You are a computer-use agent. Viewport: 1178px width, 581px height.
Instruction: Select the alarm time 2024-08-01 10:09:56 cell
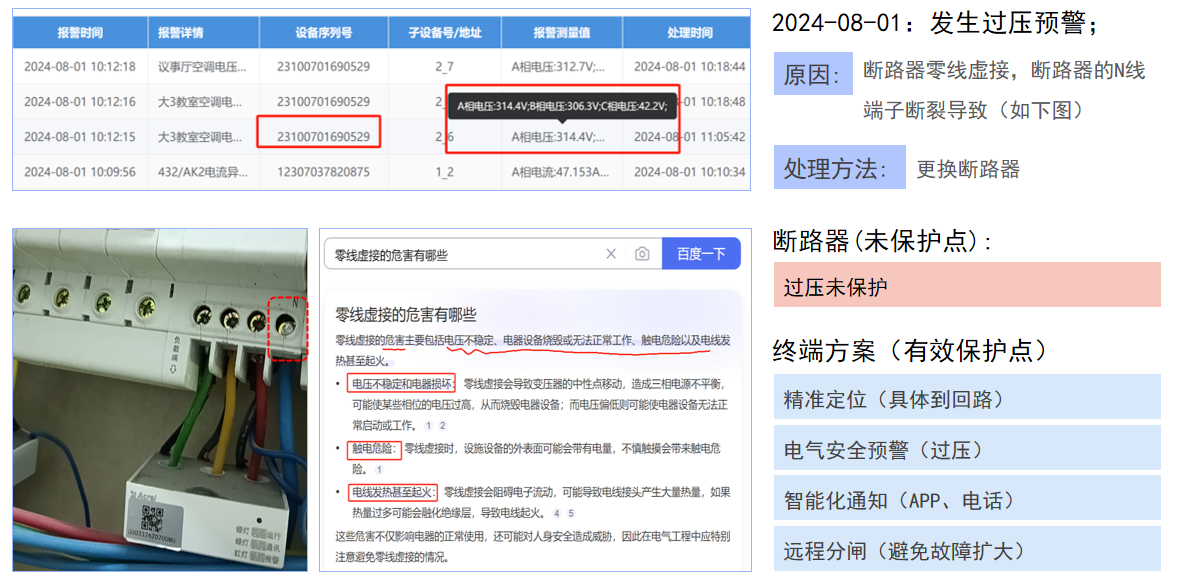tap(80, 172)
